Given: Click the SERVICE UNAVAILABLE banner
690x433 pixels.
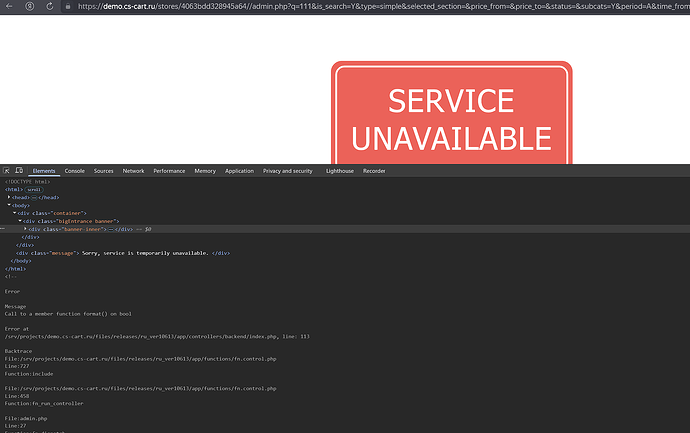Looking at the screenshot, I should 451,113.
